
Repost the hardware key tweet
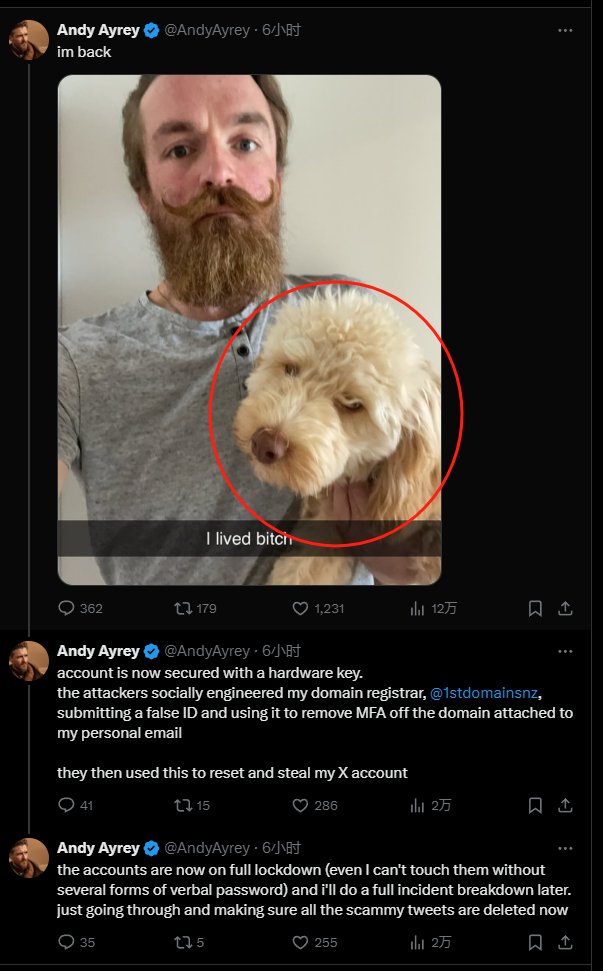(184, 805)
